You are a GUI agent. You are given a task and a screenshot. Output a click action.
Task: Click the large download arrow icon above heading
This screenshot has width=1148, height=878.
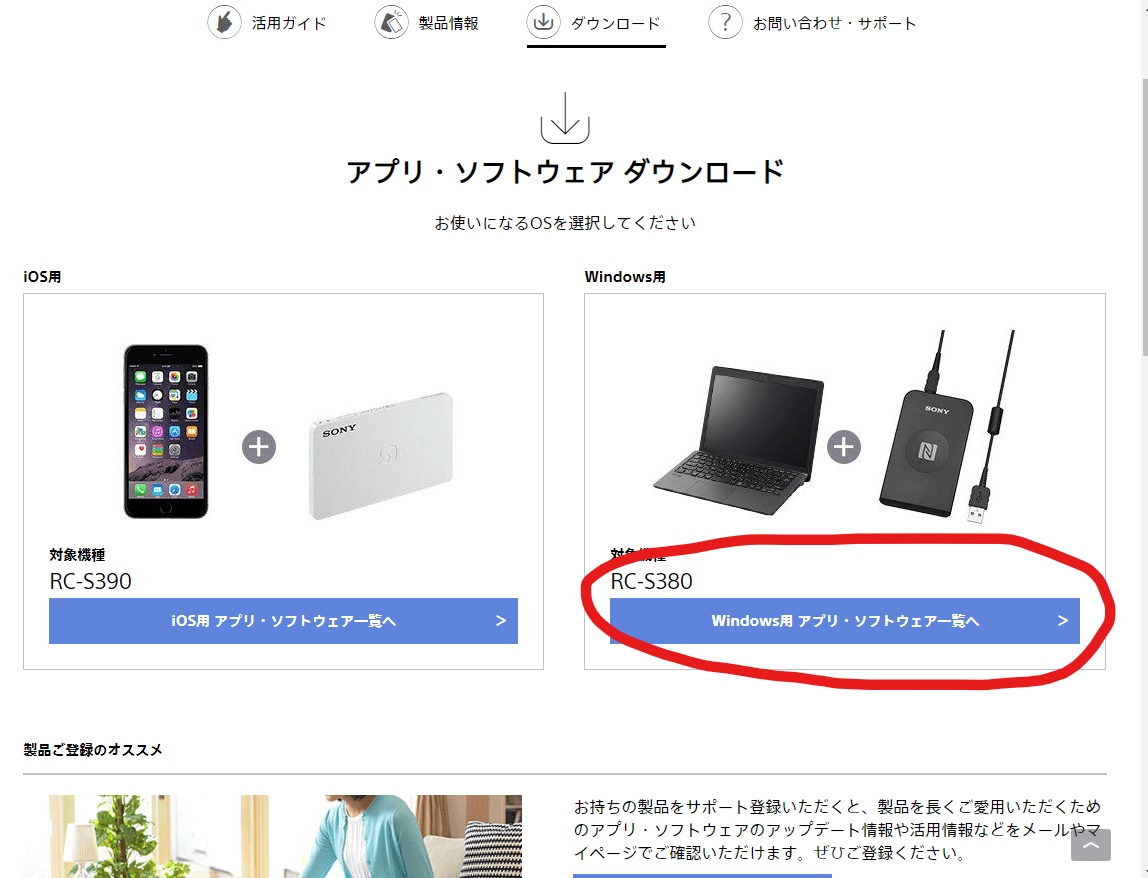click(x=565, y=118)
